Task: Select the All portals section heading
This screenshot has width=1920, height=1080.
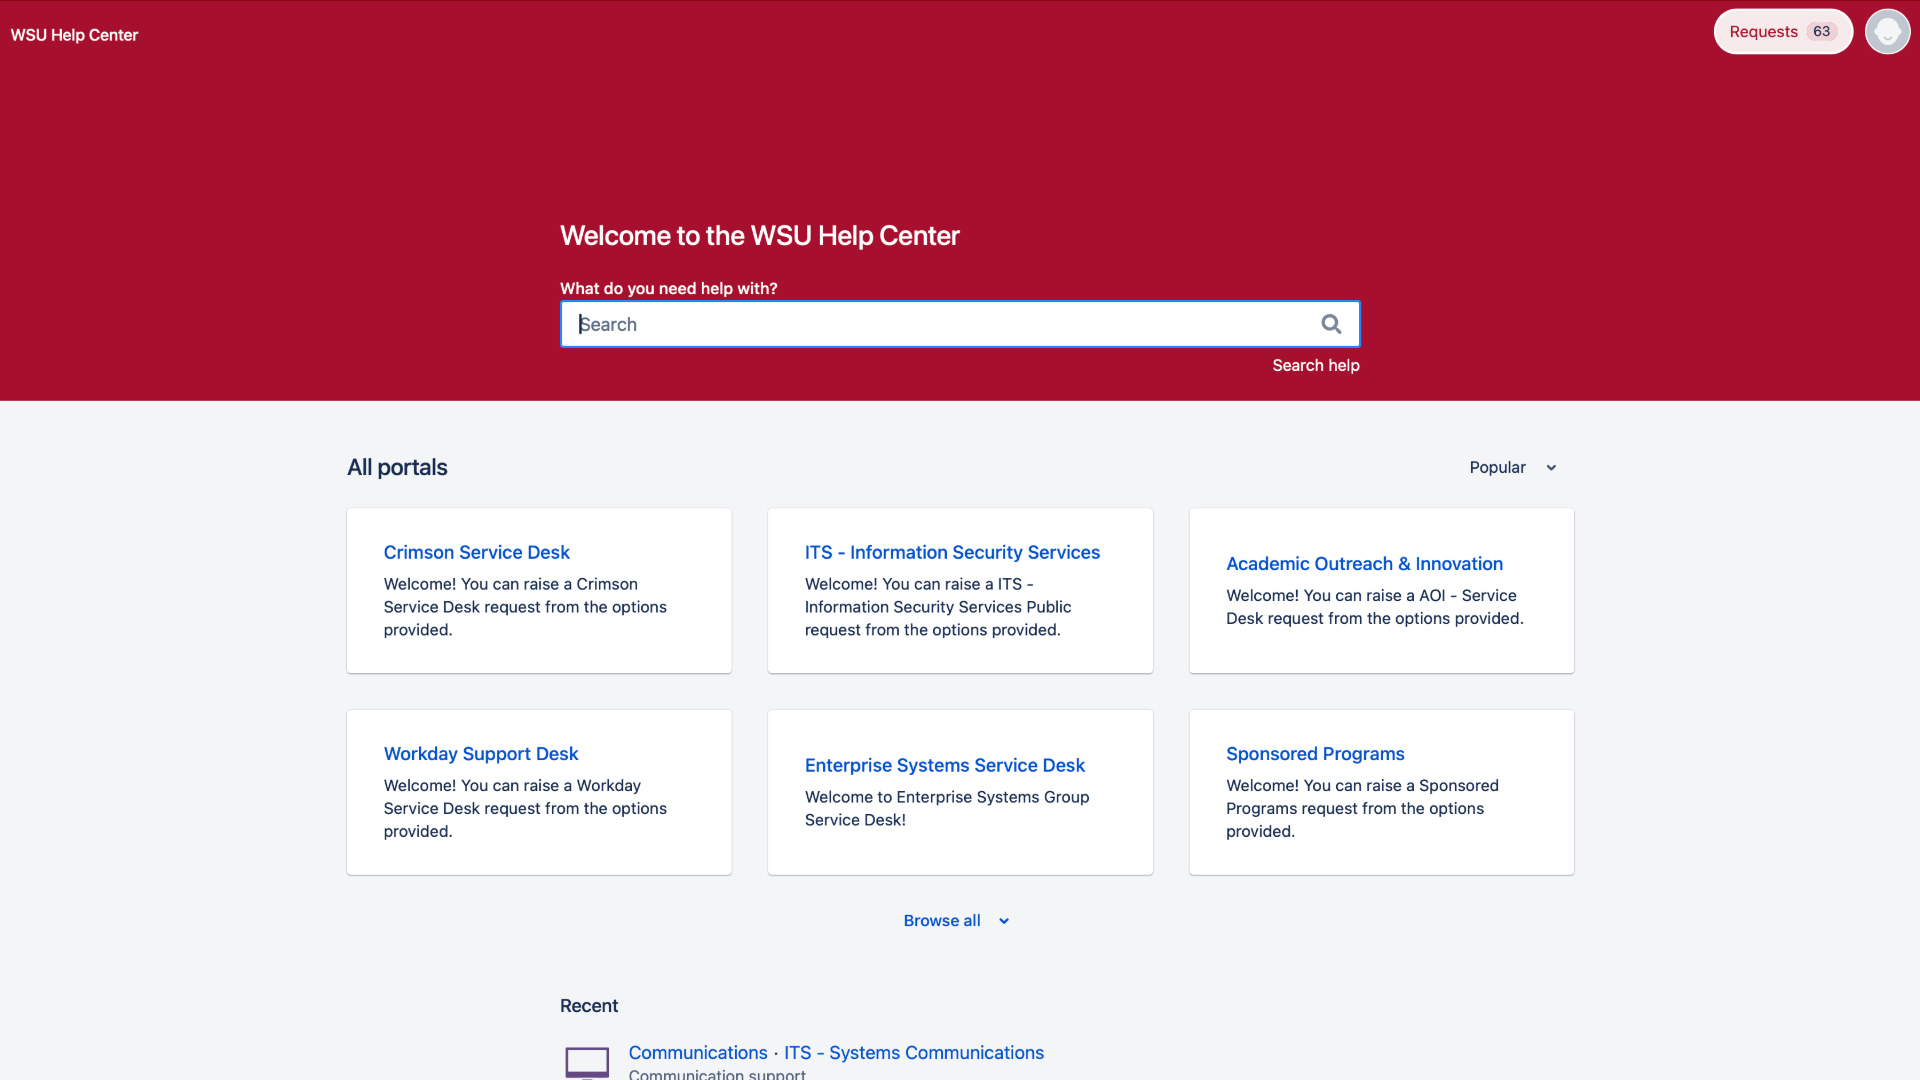Action: tap(396, 467)
